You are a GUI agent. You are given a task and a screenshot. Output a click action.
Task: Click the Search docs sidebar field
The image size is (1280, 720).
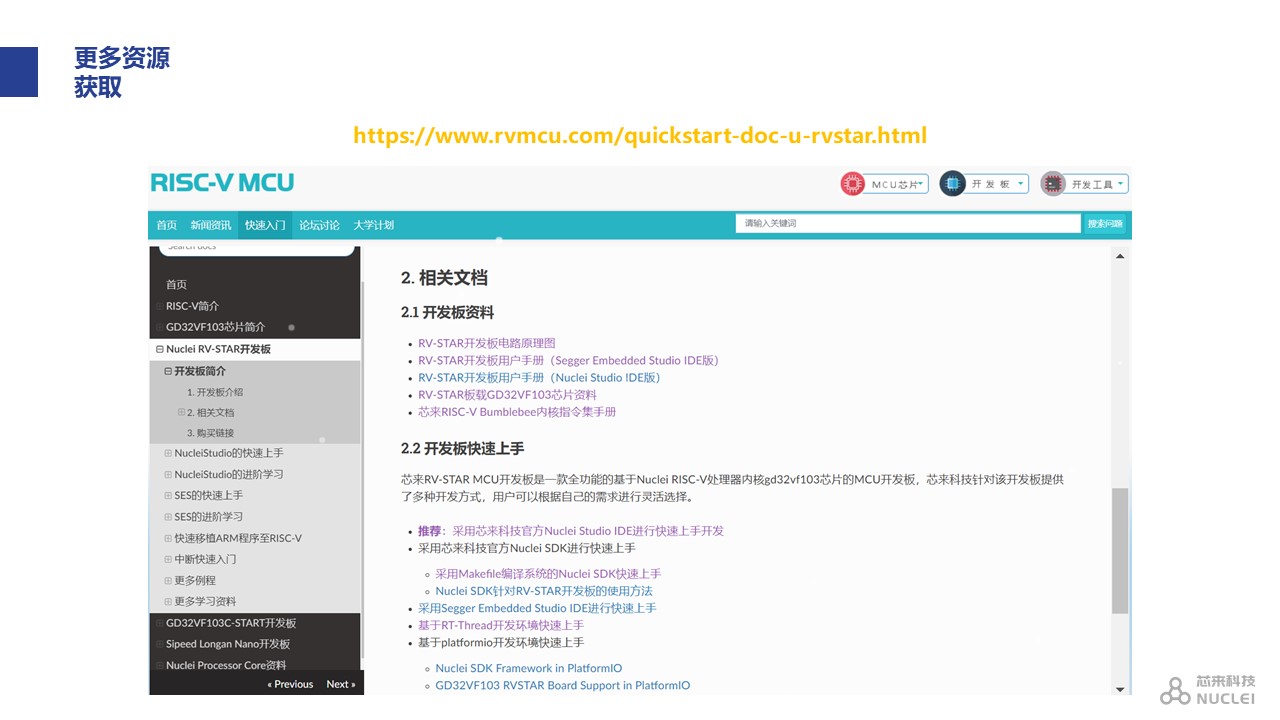tap(257, 249)
